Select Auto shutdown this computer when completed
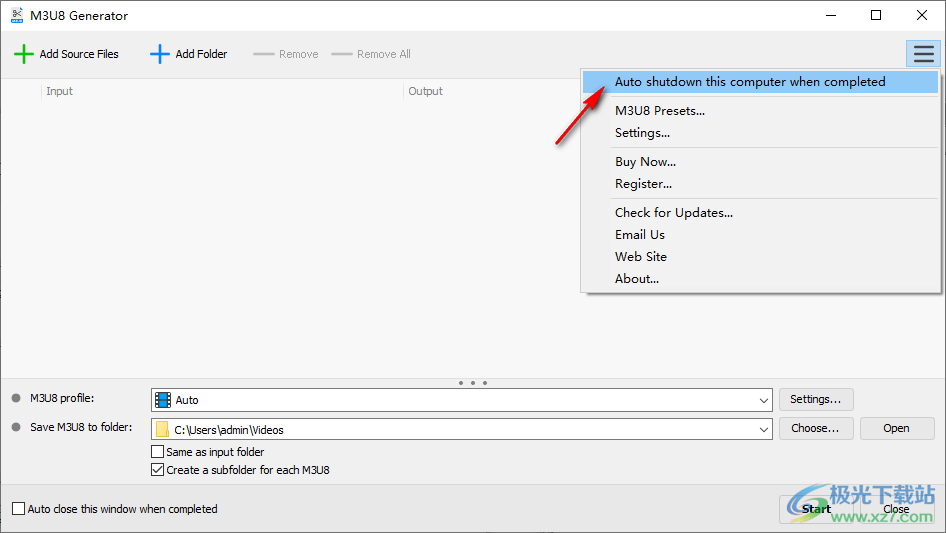 pos(760,82)
